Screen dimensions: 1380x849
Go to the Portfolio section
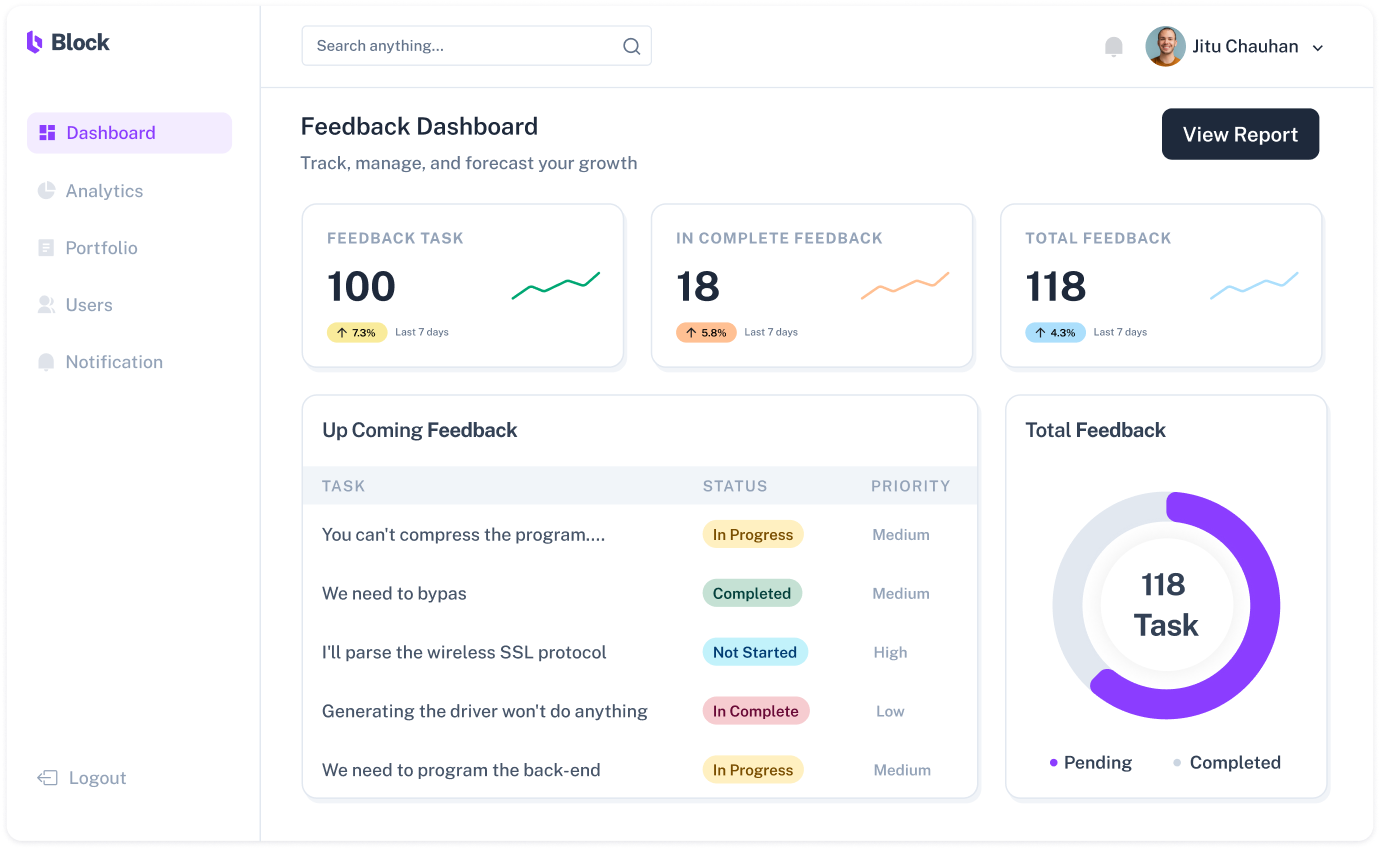(101, 248)
